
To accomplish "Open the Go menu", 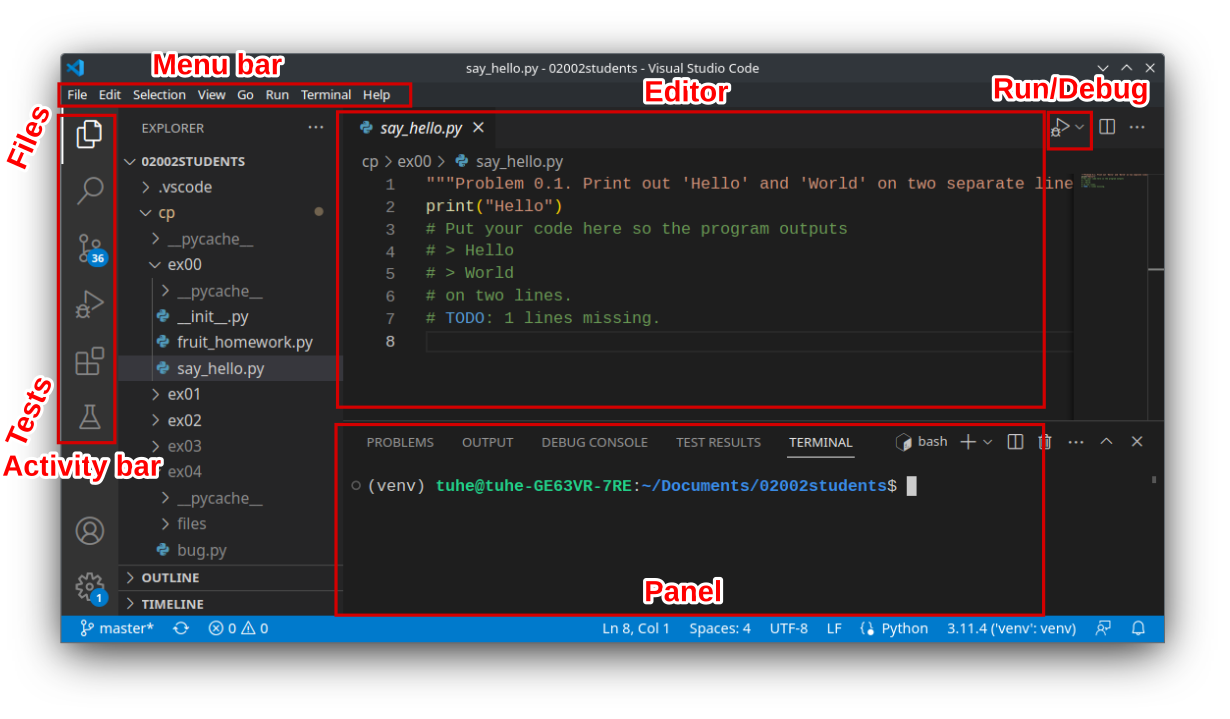I will click(x=245, y=95).
